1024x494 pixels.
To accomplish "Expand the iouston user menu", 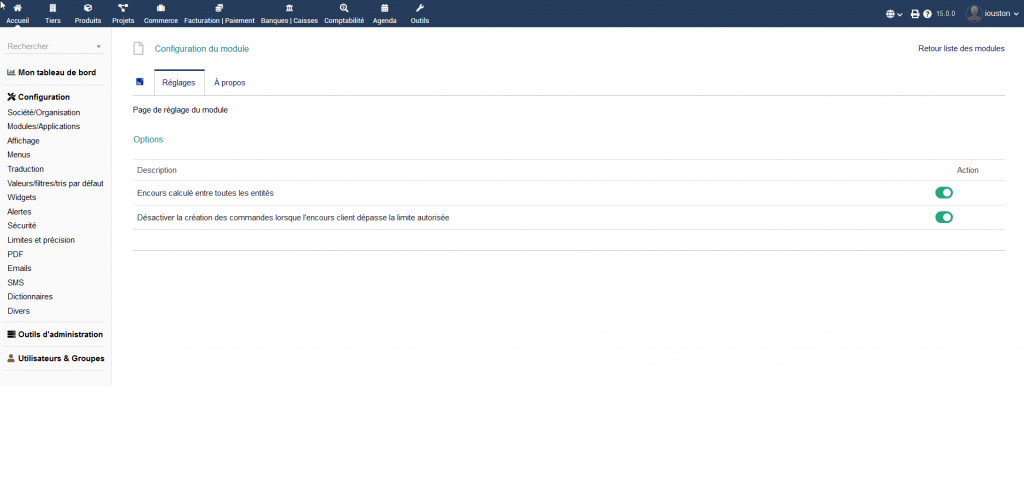I will point(1001,14).
